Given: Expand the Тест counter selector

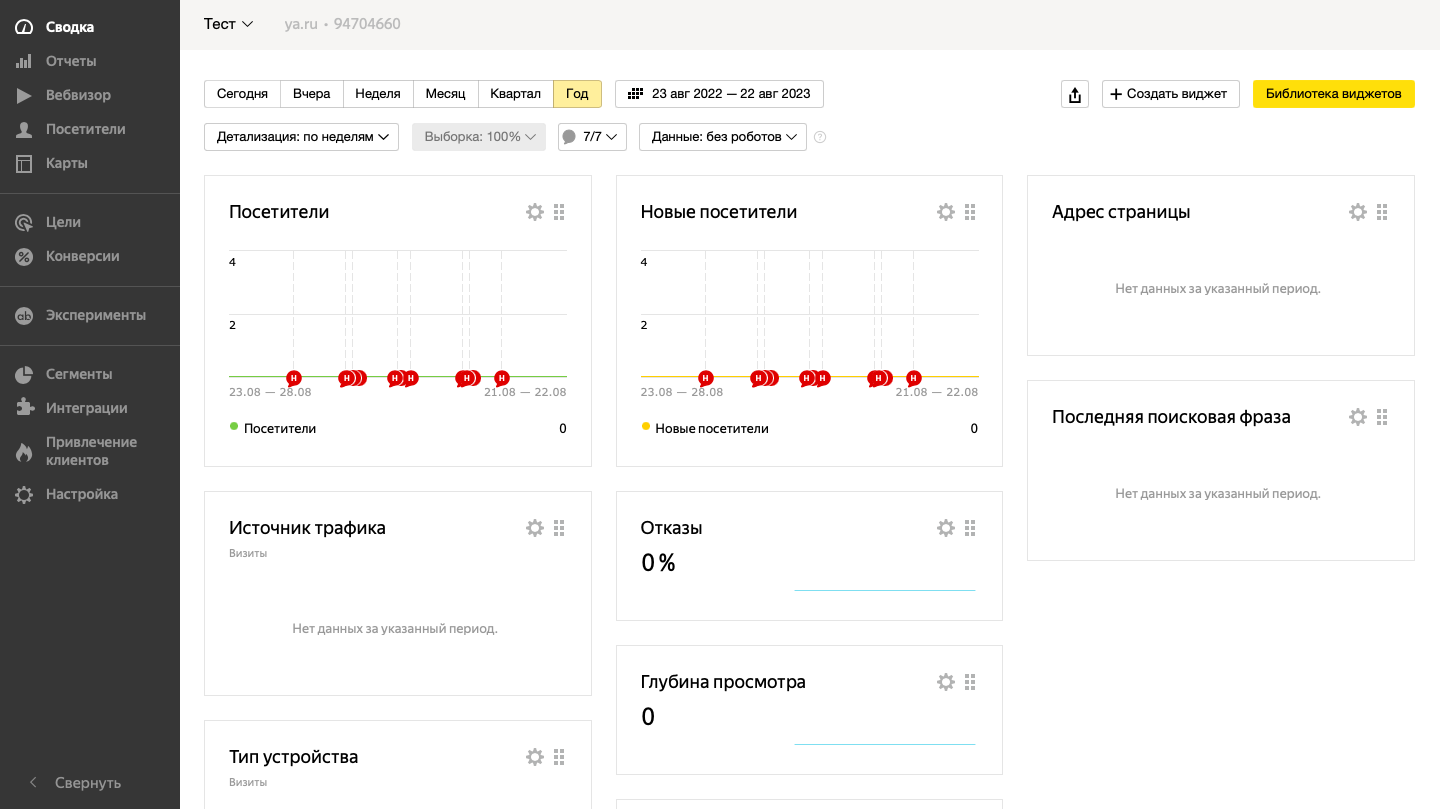Looking at the screenshot, I should coord(228,24).
